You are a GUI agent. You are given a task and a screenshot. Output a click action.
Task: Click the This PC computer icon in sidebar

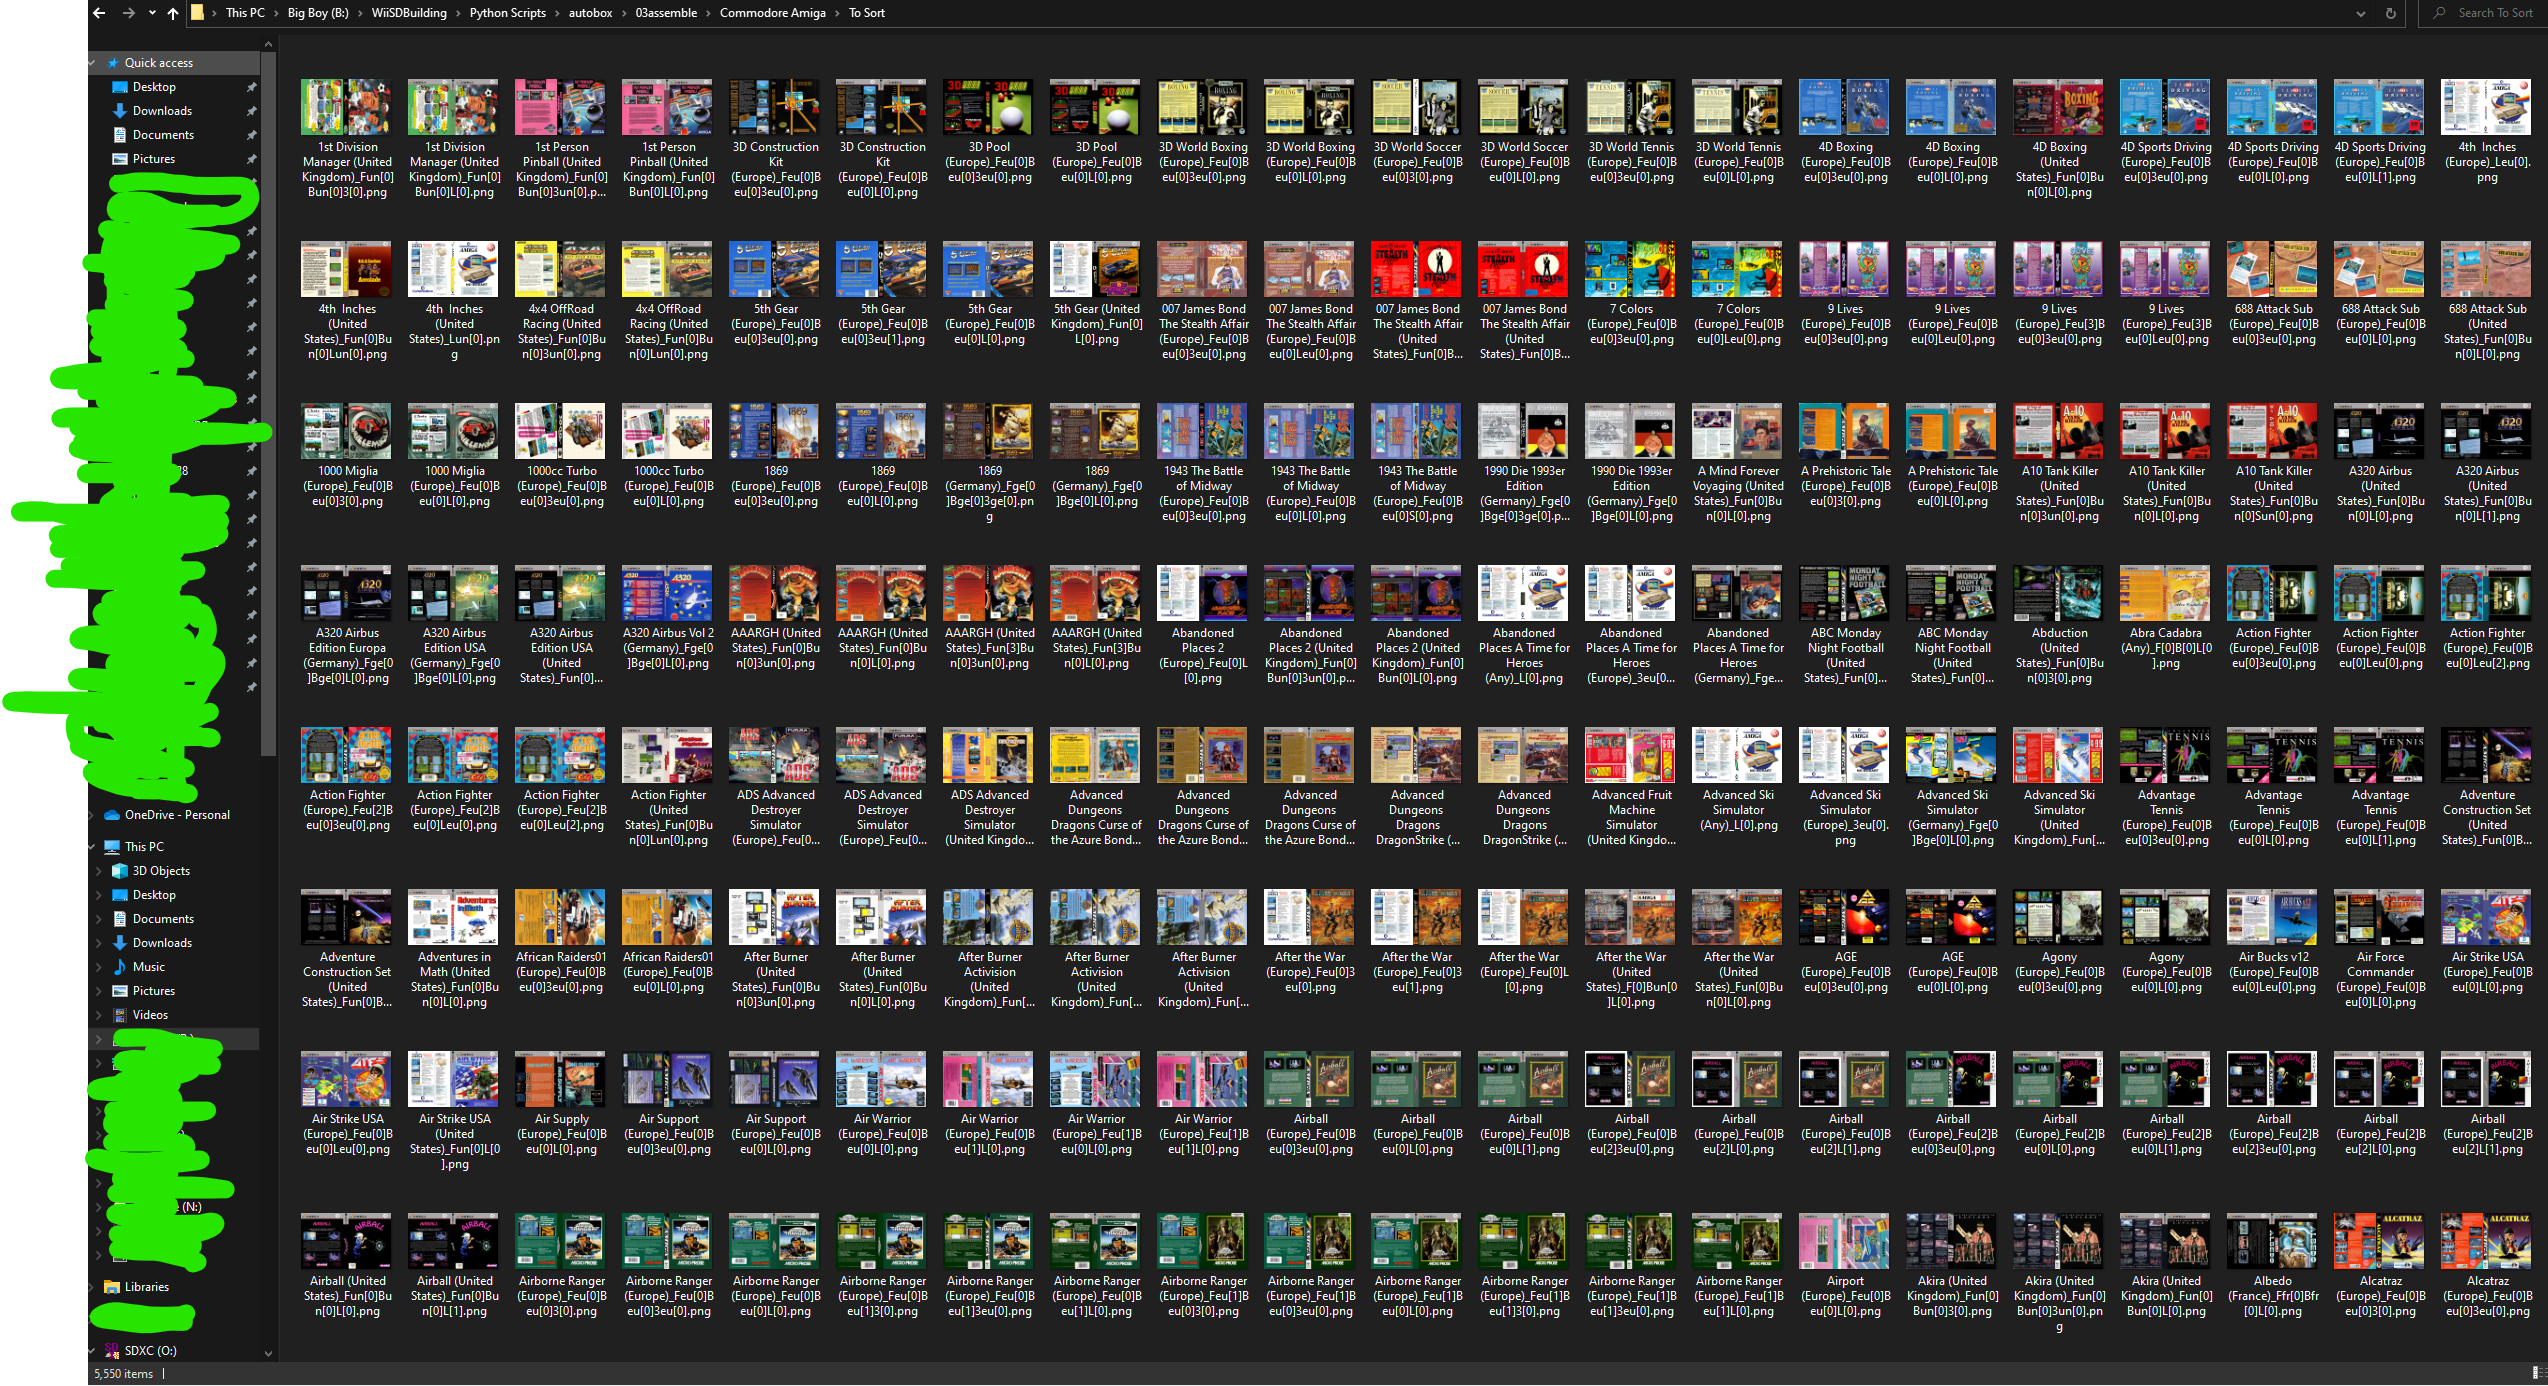[x=112, y=847]
